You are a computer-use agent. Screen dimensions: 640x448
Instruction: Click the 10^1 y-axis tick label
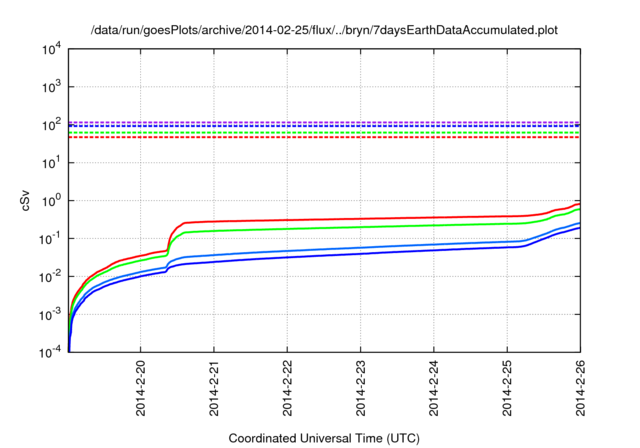point(51,163)
